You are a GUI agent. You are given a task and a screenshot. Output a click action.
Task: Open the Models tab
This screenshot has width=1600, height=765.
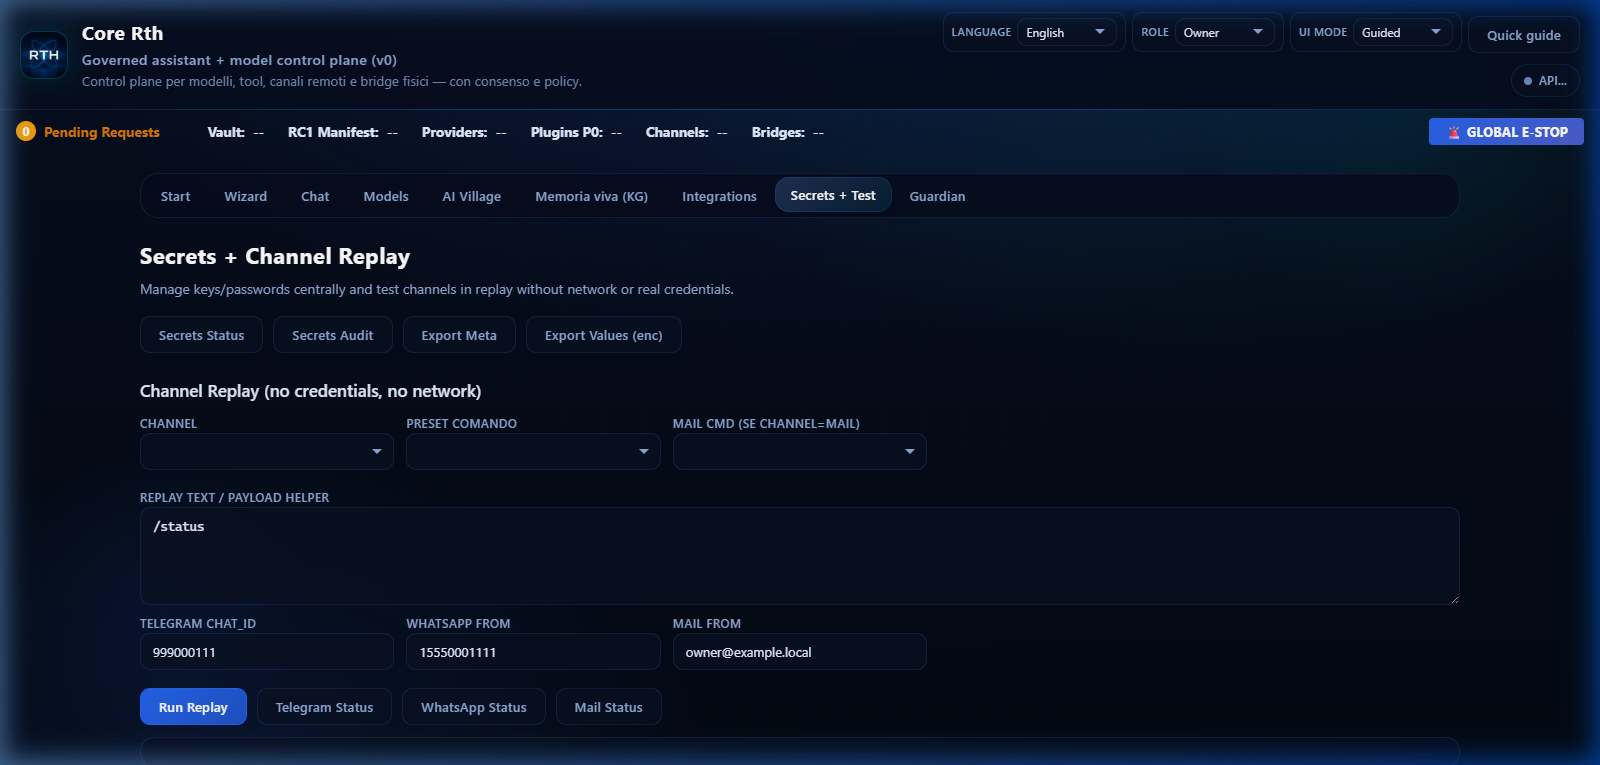coord(386,196)
